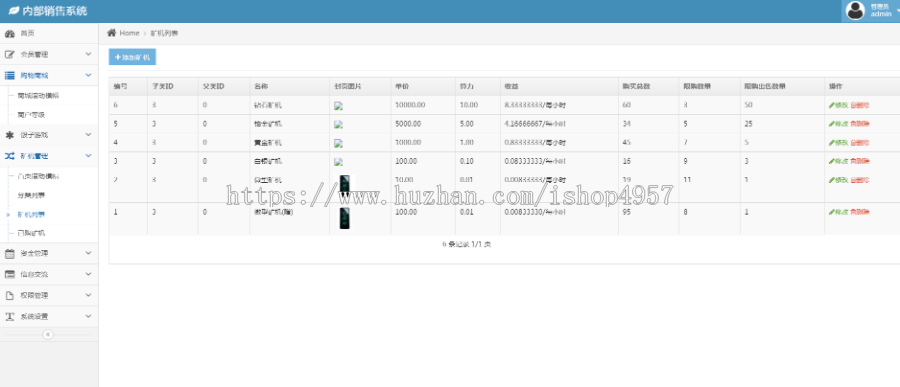The width and height of the screenshot is (900, 387).
Task: Delete the miner priced 5000.00
Action: pos(860,124)
